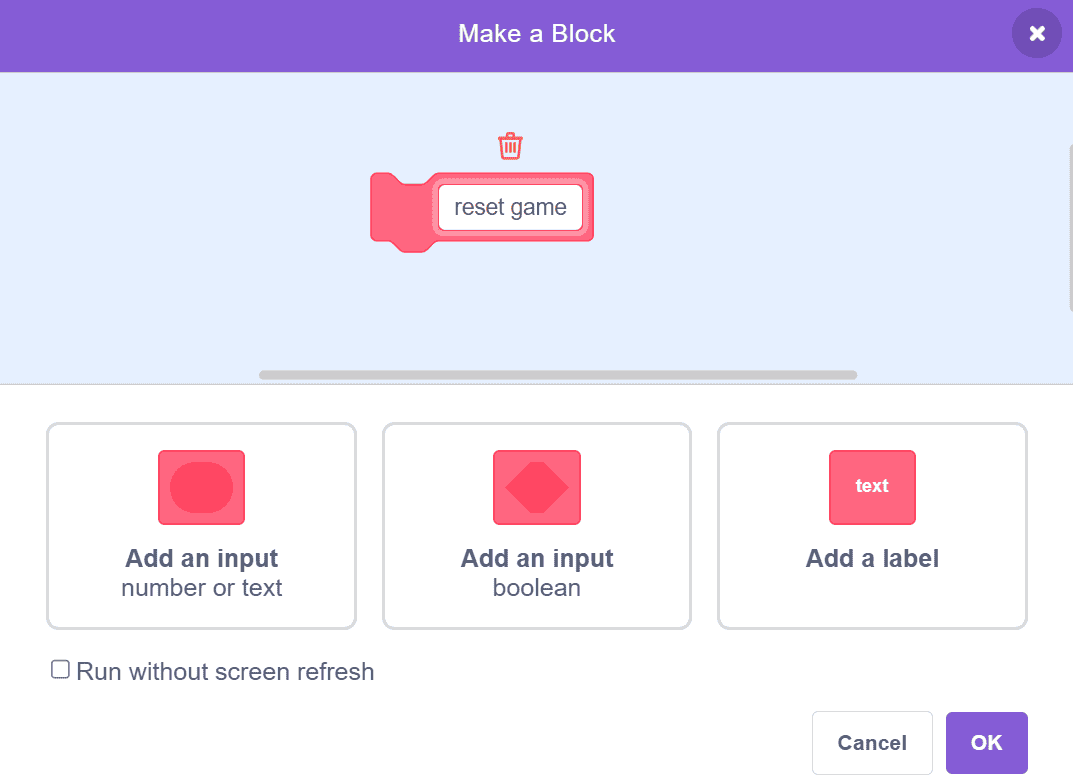Click the 'boolean' subtitle text

point(537,588)
